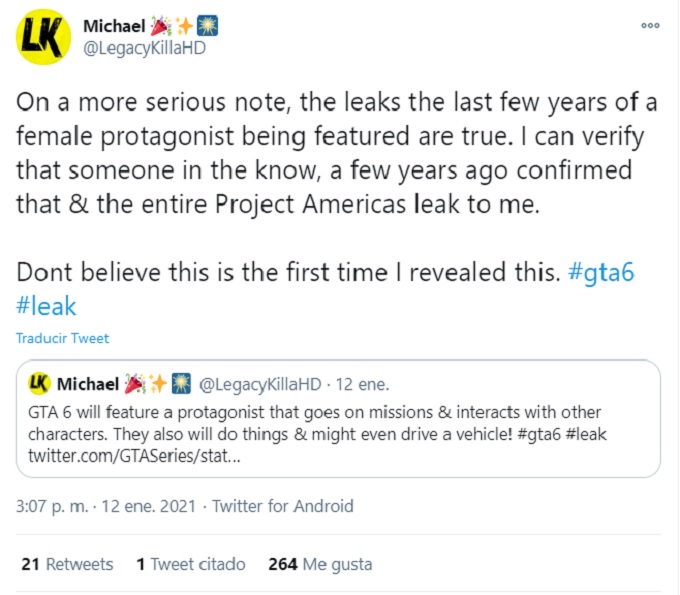680x595 pixels.
Task: Click the small LK avatar in quoted tweet
Action: coord(39,384)
